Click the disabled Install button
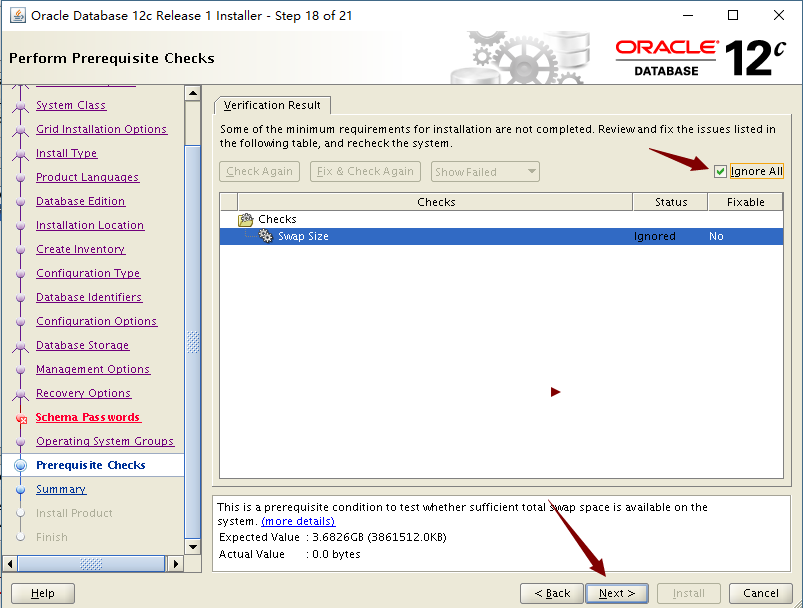Viewport: 803px width, 608px height. 688,593
